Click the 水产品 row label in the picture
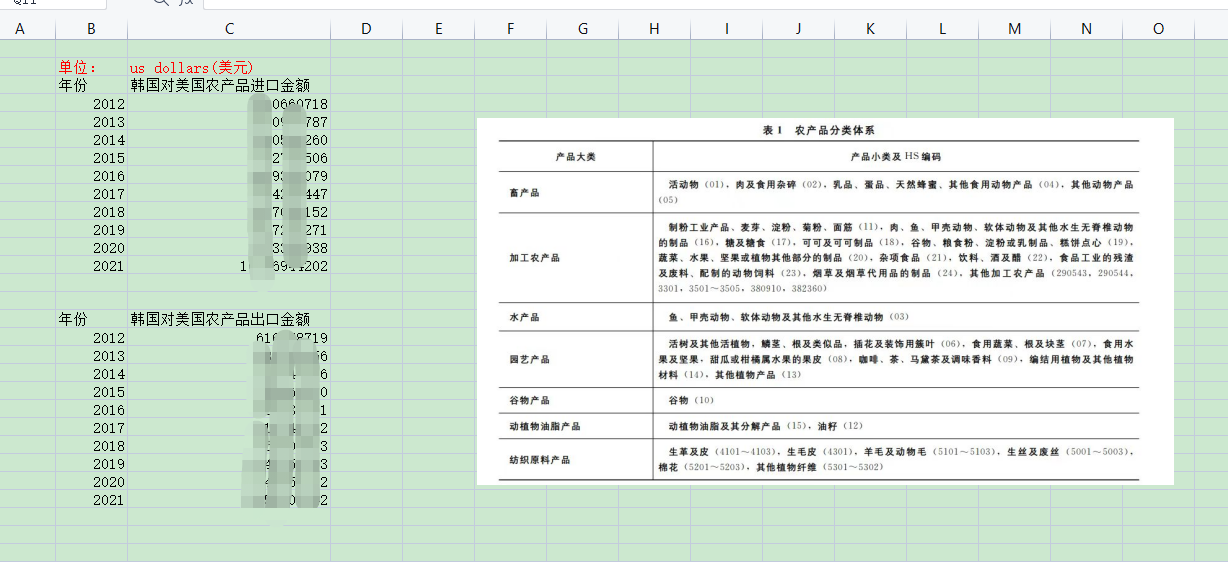 (524, 317)
